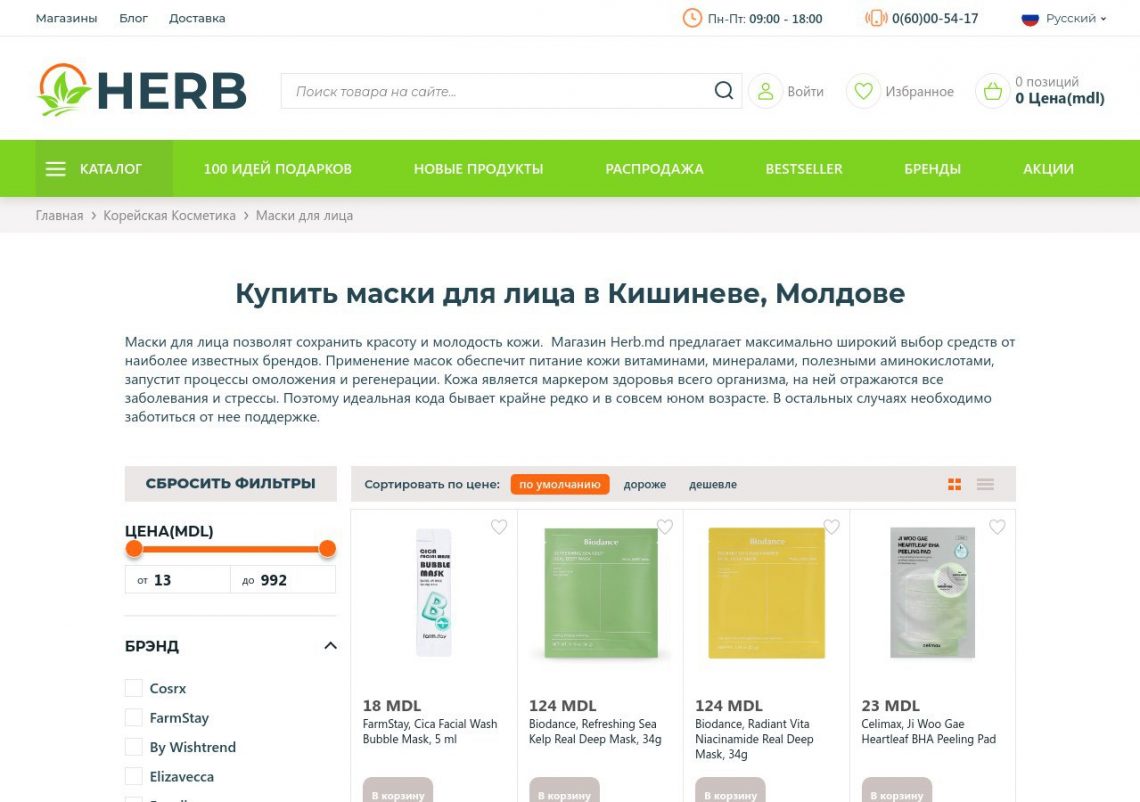Open the Блог link
Image resolution: width=1140 pixels, height=802 pixels.
[x=133, y=18]
